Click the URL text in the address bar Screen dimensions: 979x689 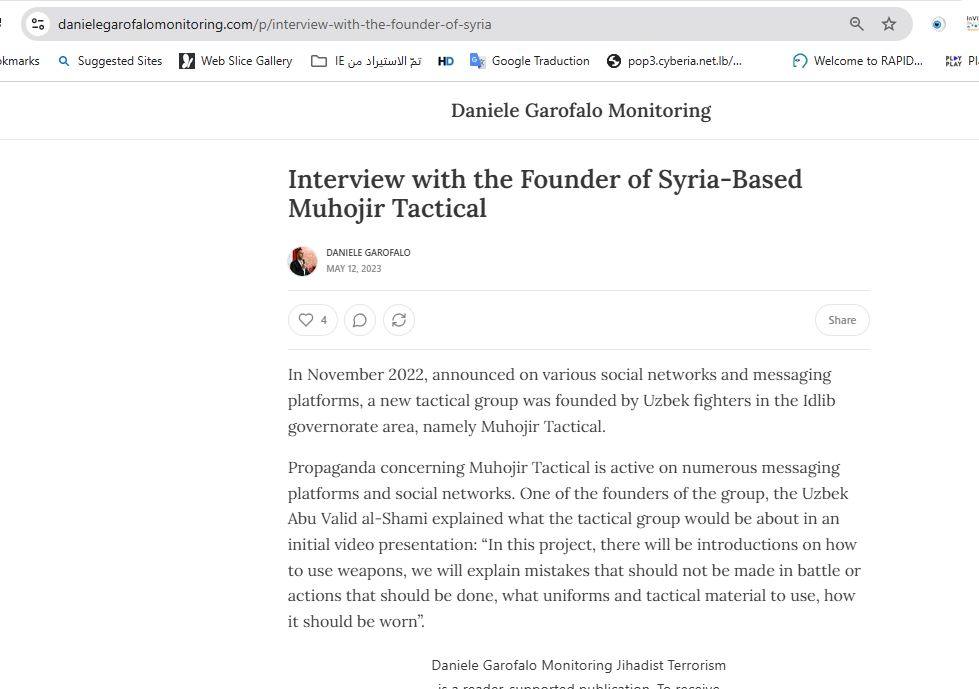pyautogui.click(x=275, y=24)
